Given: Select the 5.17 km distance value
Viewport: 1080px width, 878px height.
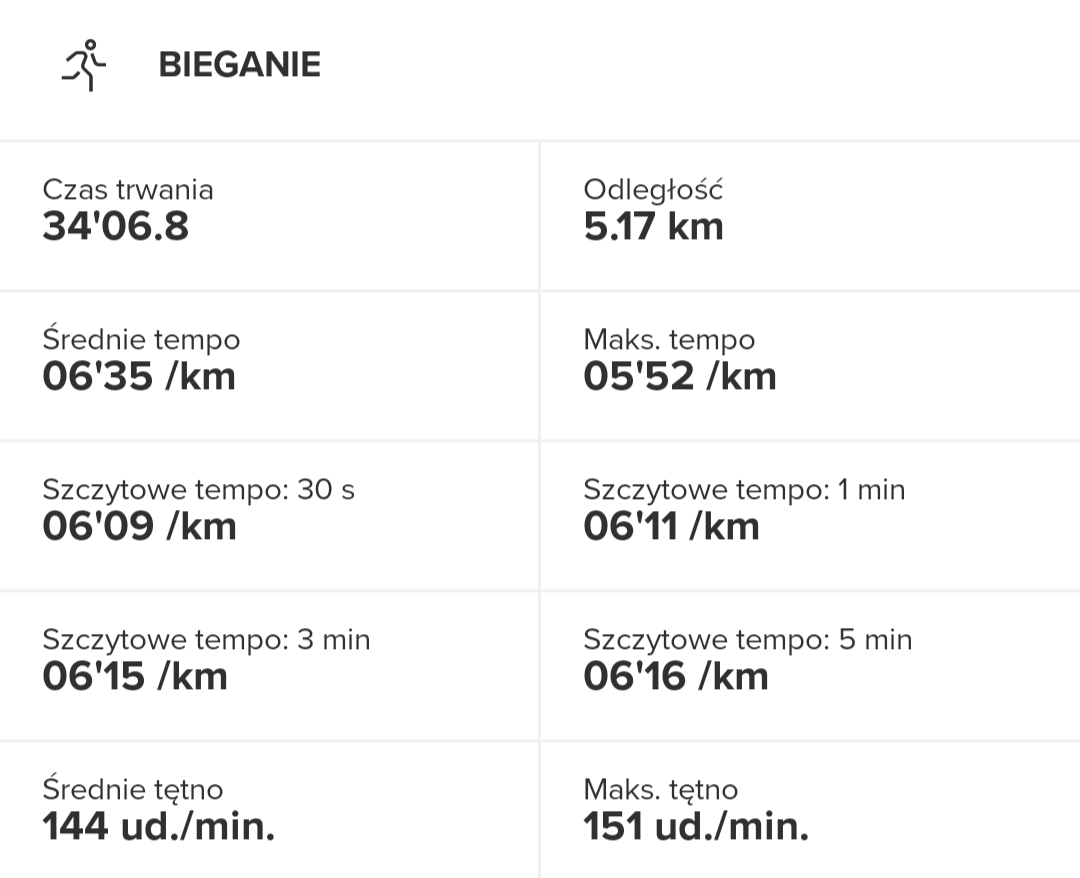Looking at the screenshot, I should (653, 227).
